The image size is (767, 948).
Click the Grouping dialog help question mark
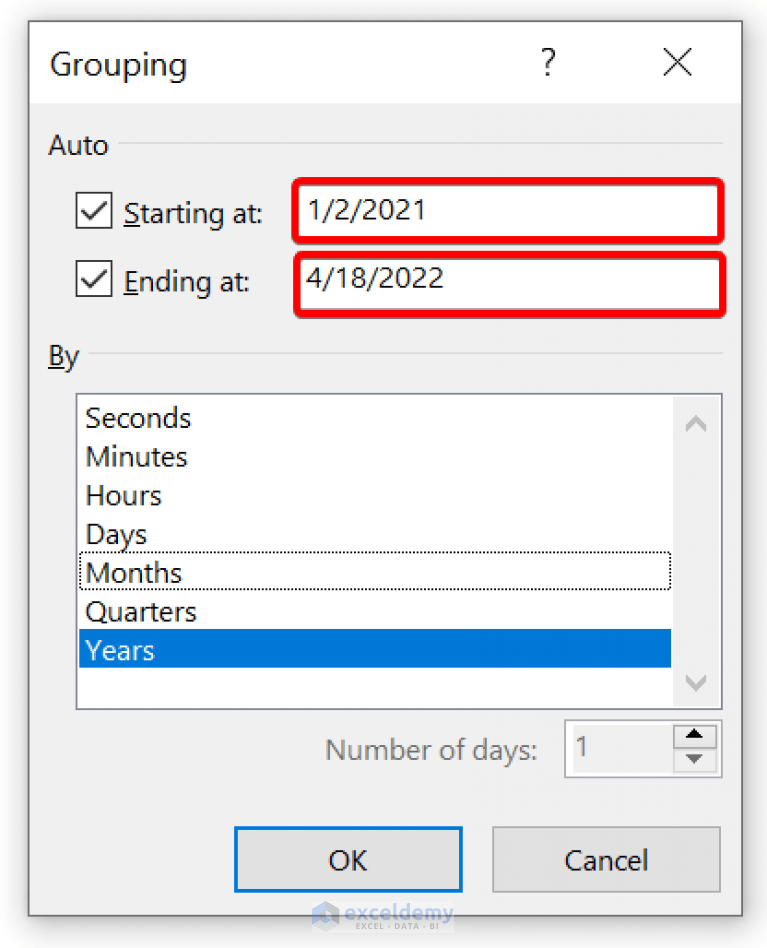(x=548, y=62)
